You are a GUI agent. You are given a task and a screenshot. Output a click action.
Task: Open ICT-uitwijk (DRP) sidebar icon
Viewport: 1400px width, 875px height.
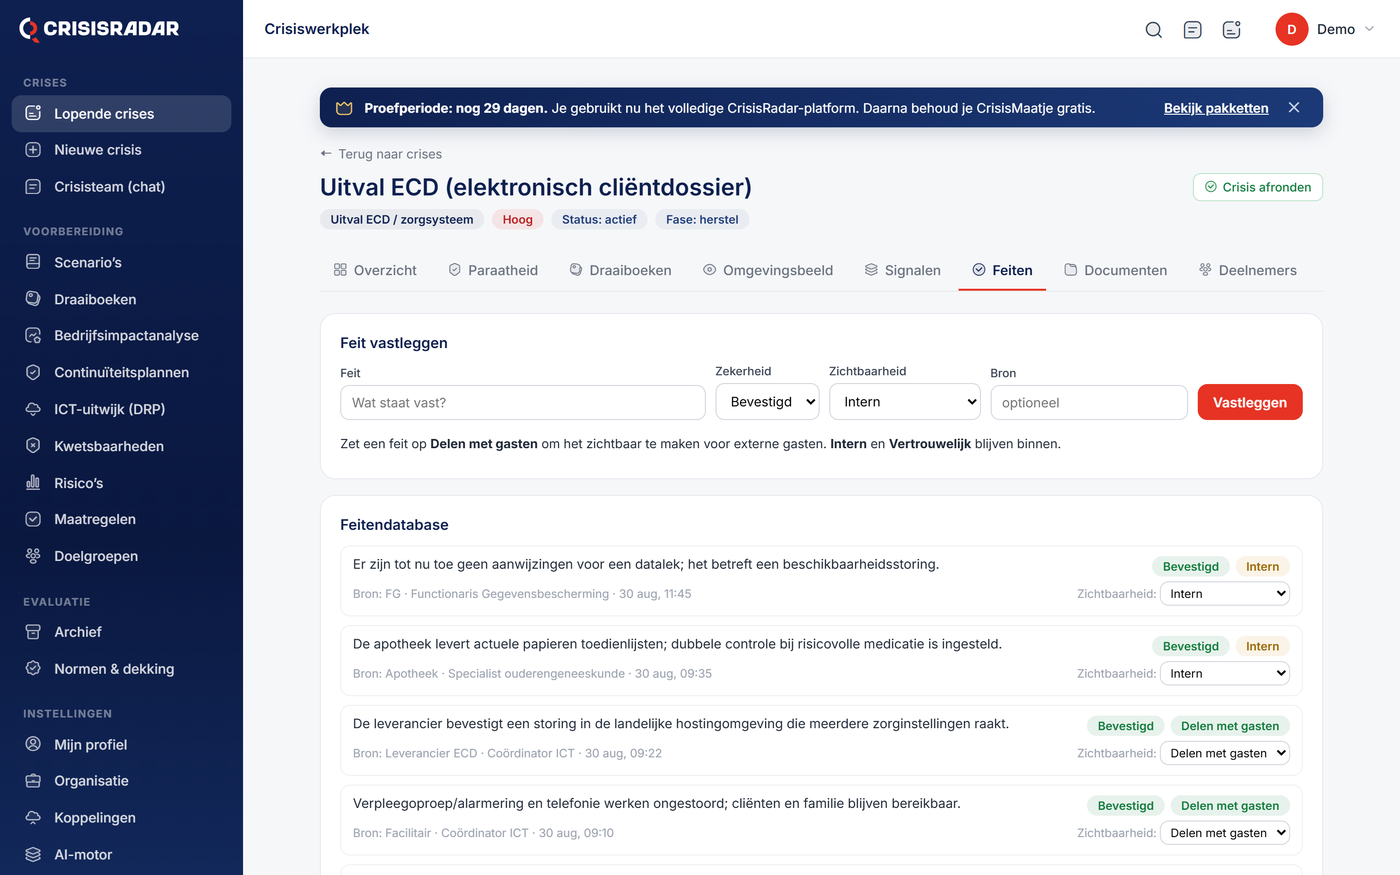pyautogui.click(x=33, y=409)
